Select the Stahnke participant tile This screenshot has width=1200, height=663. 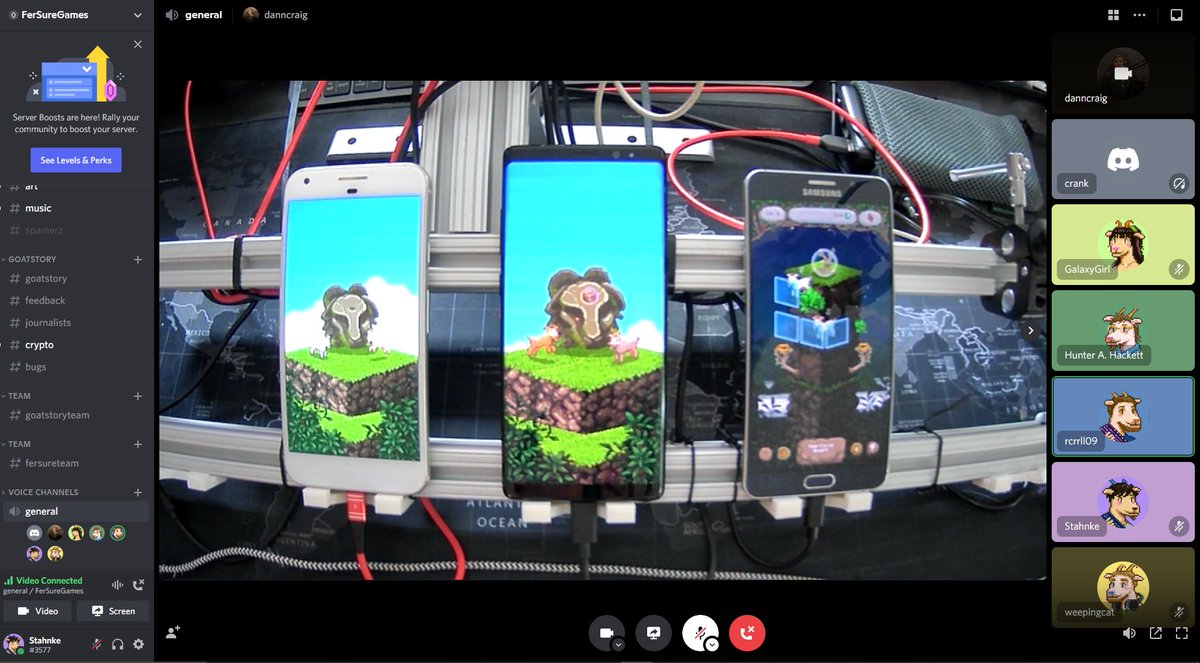(1123, 502)
